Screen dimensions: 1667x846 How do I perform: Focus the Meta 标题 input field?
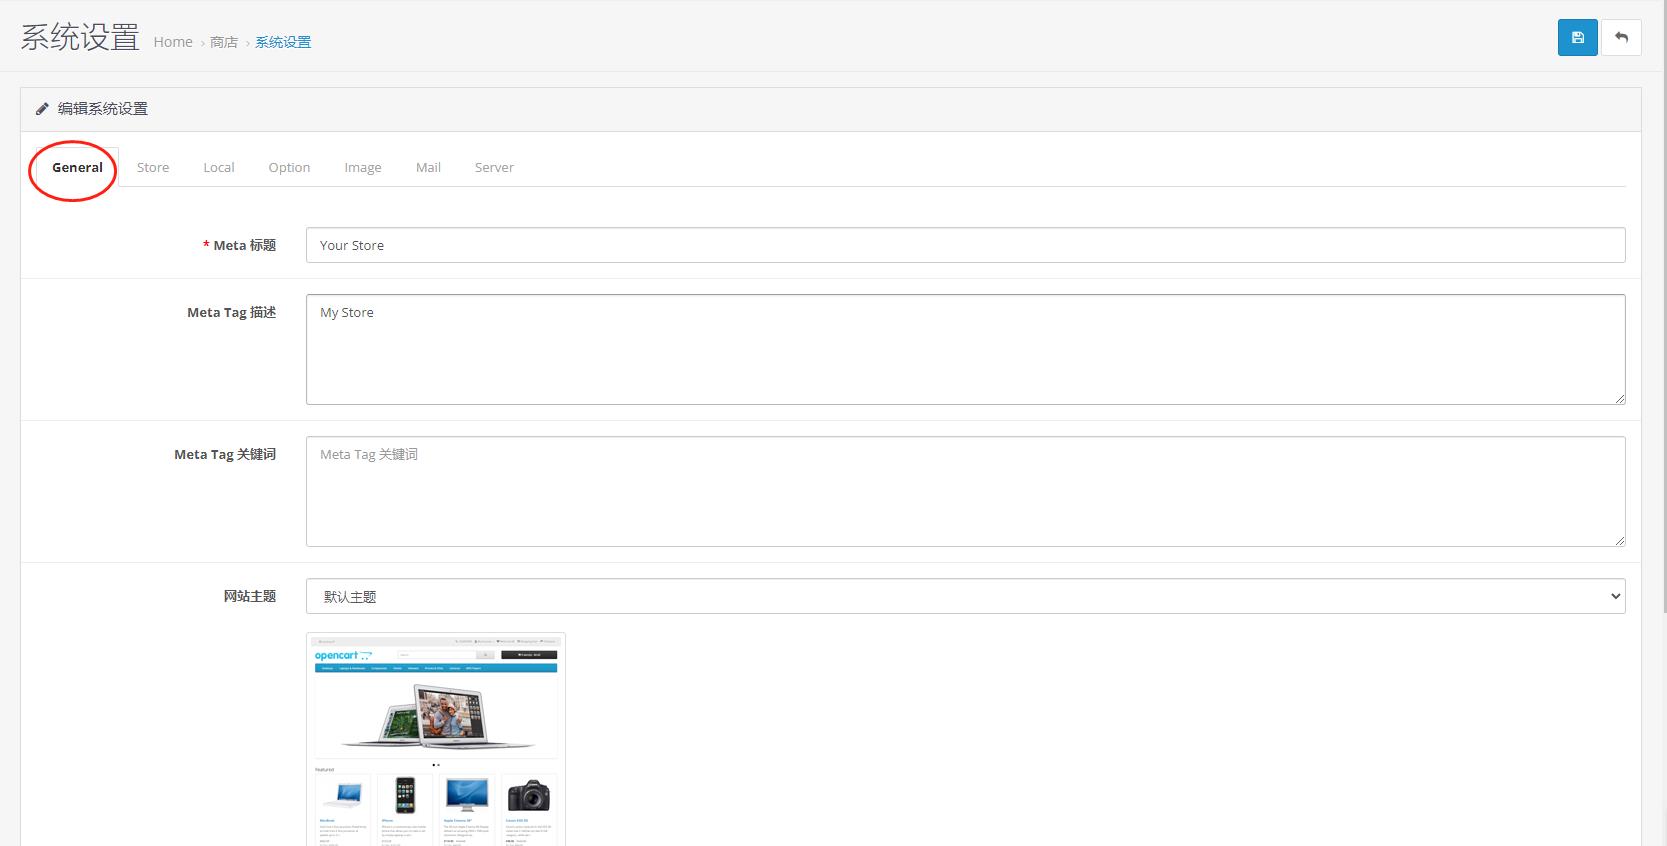tap(965, 245)
